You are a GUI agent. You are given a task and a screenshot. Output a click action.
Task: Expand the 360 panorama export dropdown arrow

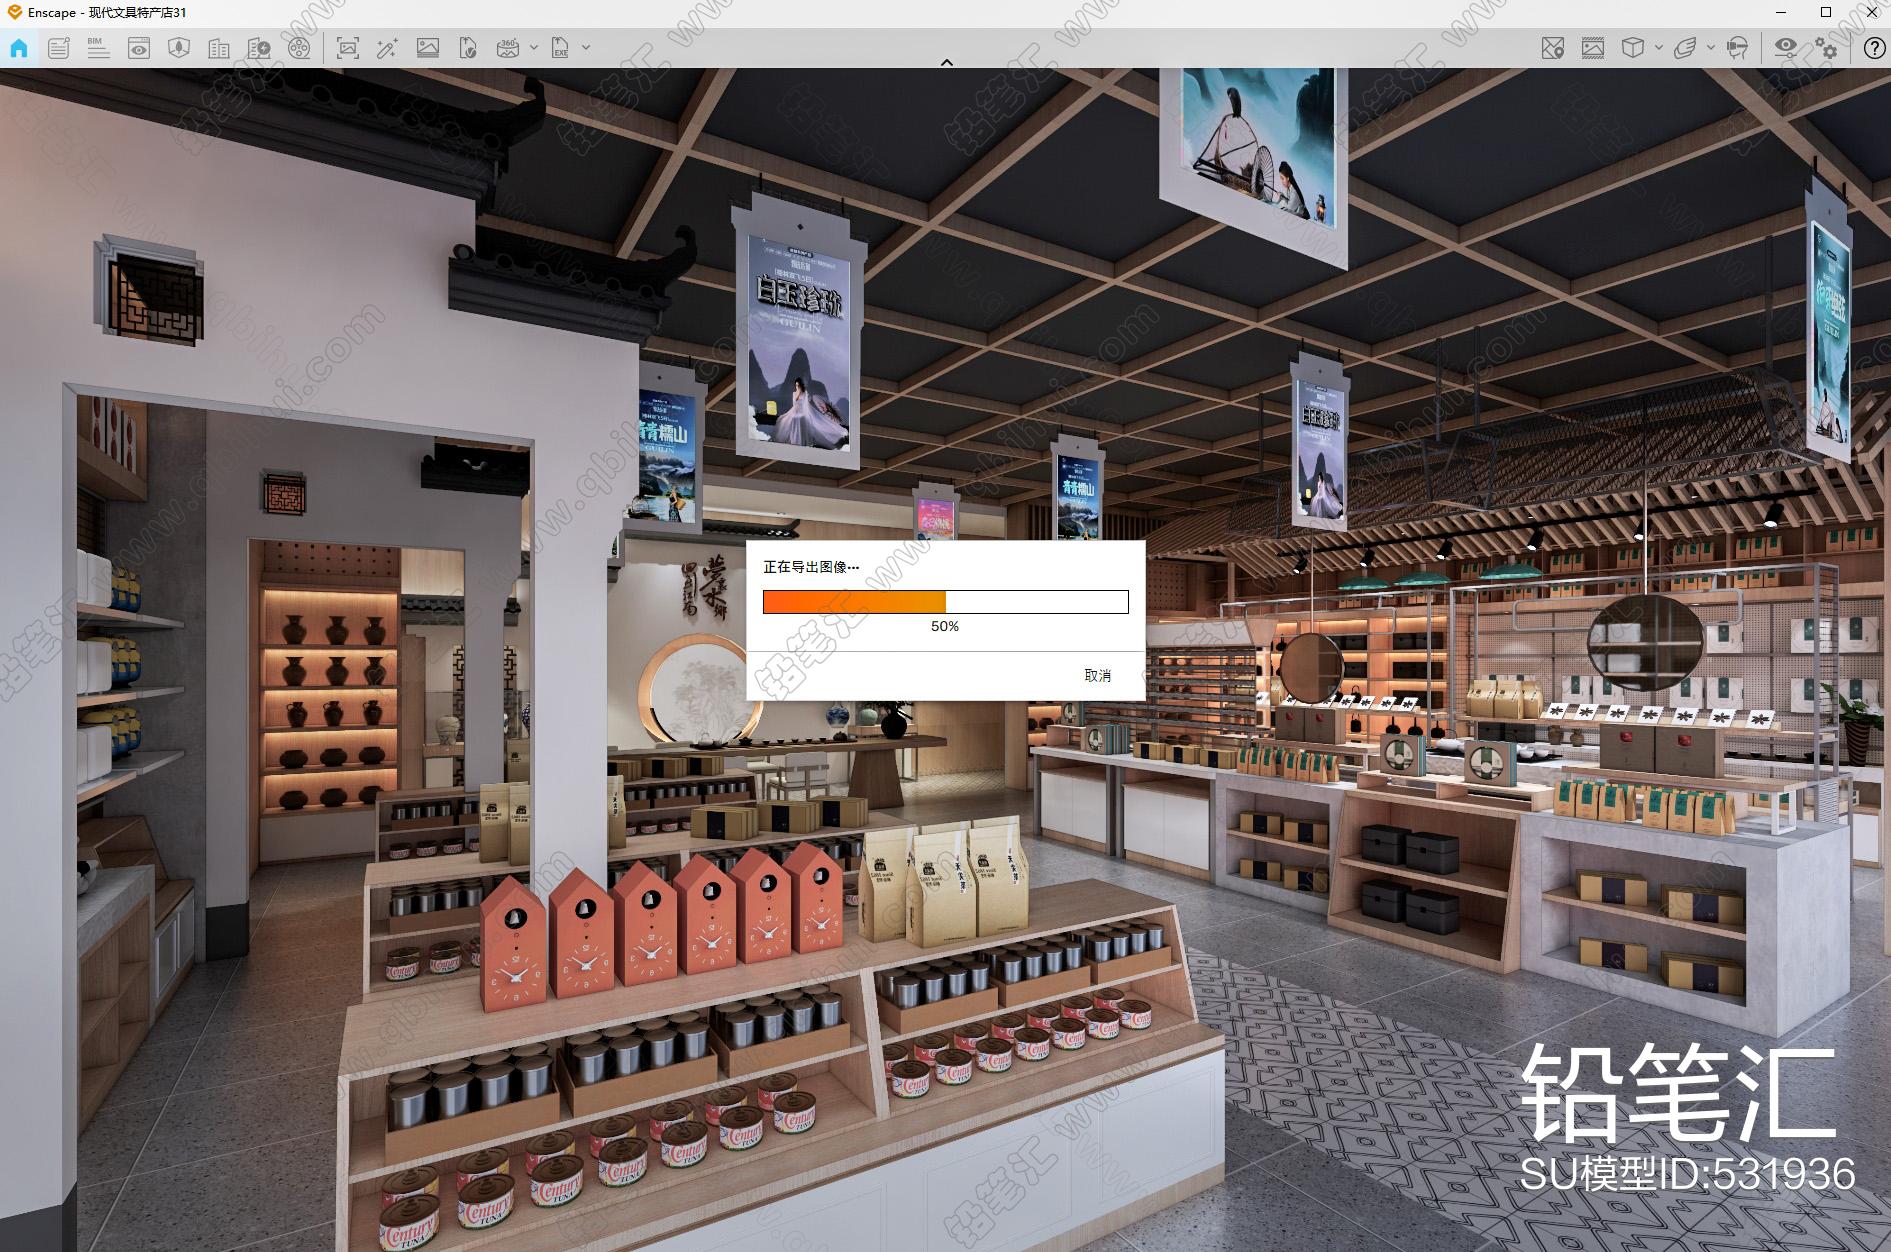click(x=534, y=47)
